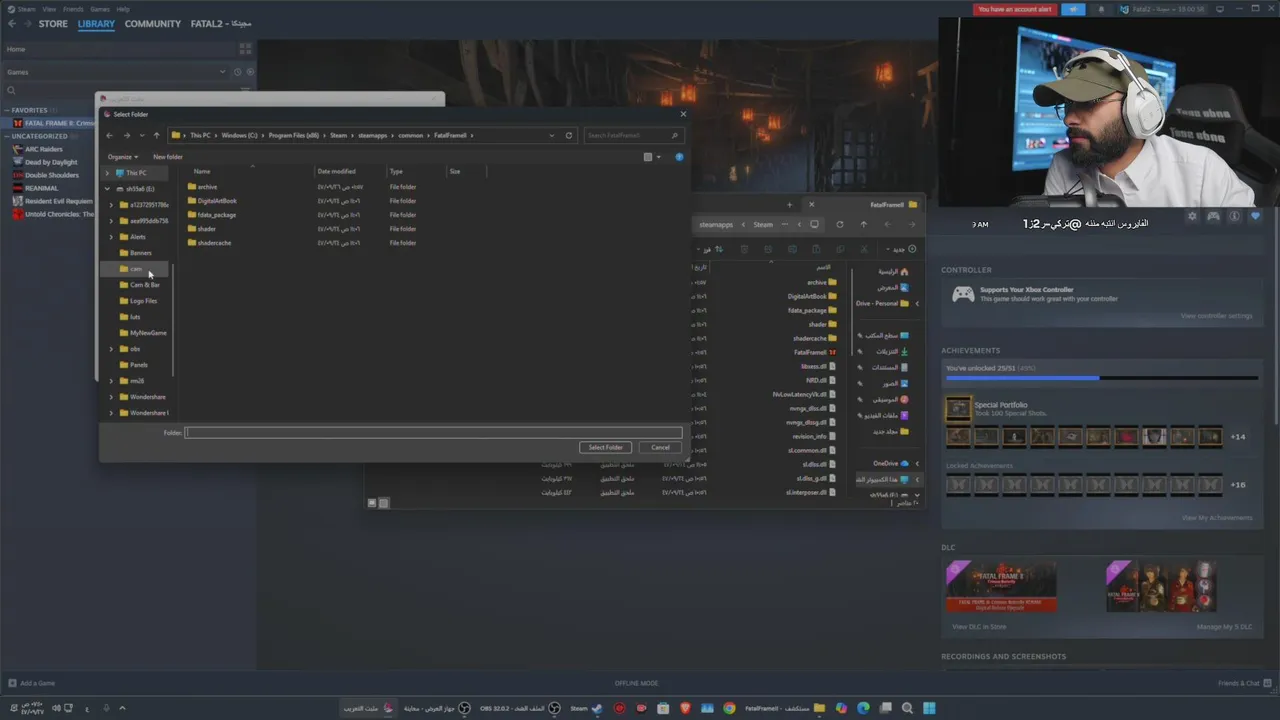The image size is (1280, 720).
Task: Open the Friends menu in Steam
Action: click(73, 9)
